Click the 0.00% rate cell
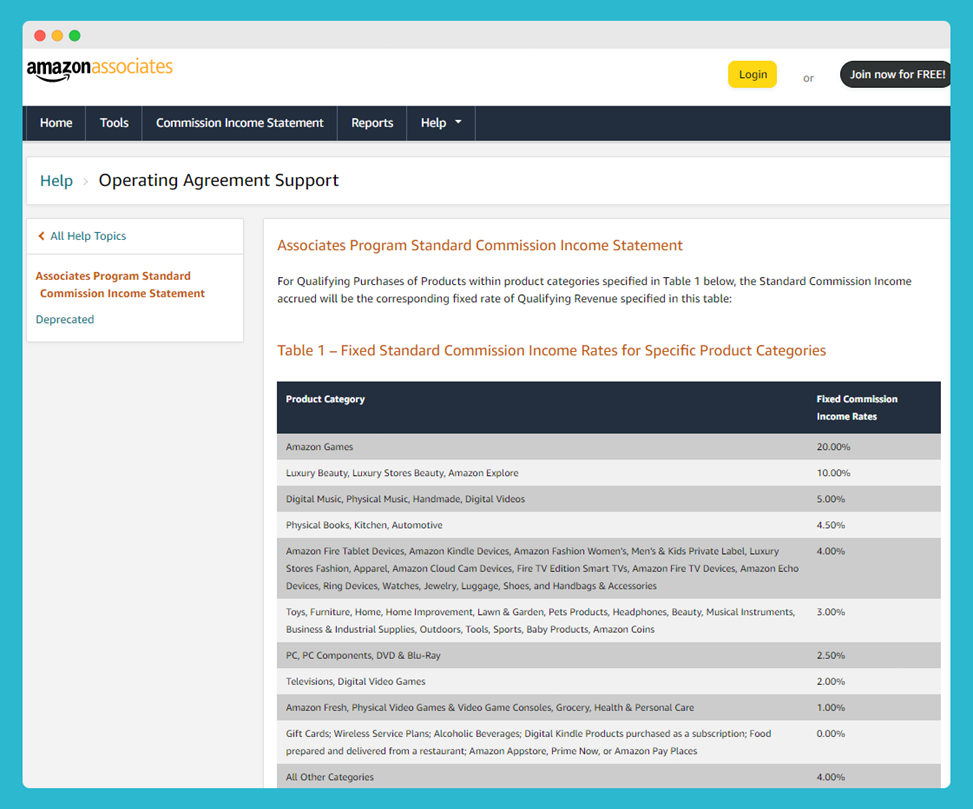This screenshot has width=973, height=809. point(831,733)
